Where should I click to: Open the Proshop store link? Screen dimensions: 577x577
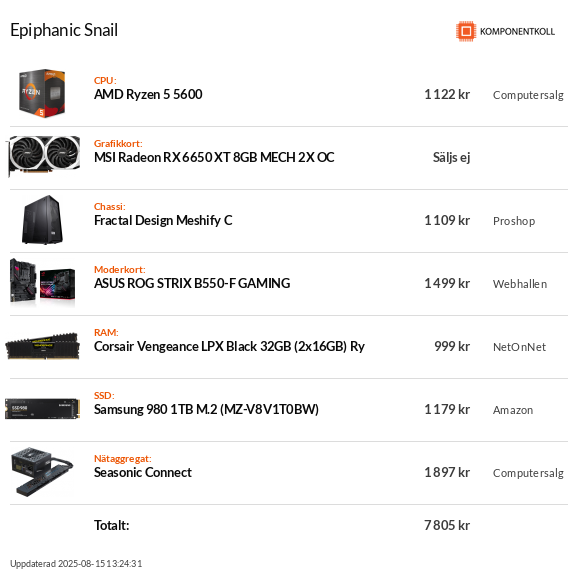(x=514, y=221)
